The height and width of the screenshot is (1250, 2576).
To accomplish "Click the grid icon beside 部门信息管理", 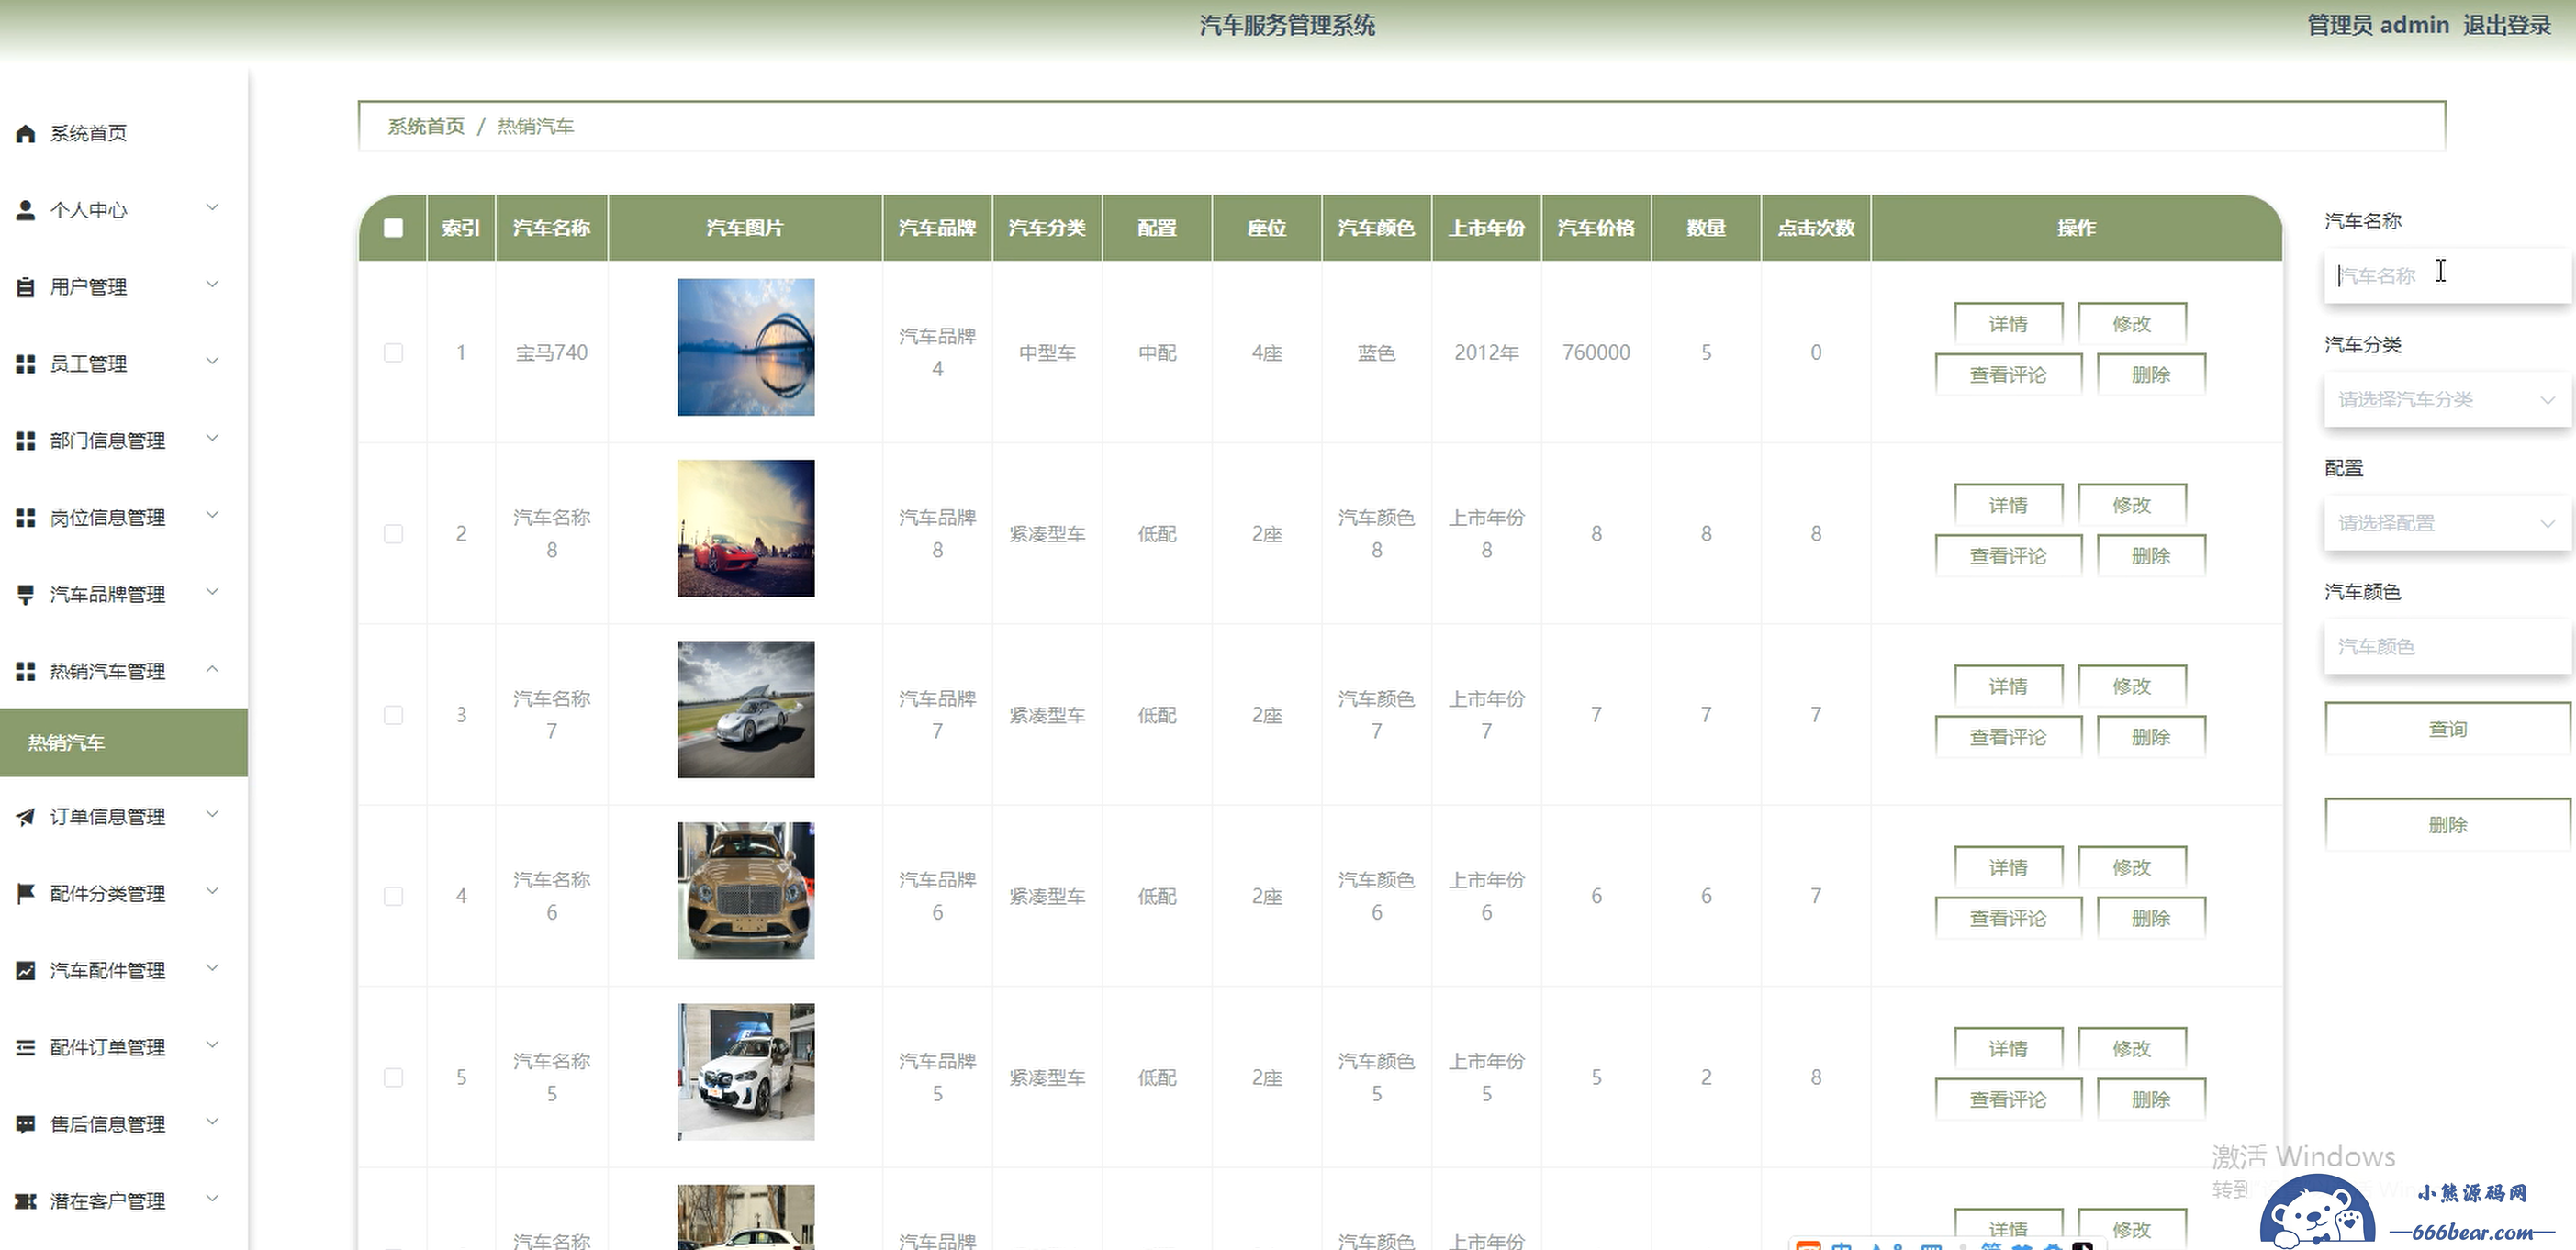I will 26,441.
